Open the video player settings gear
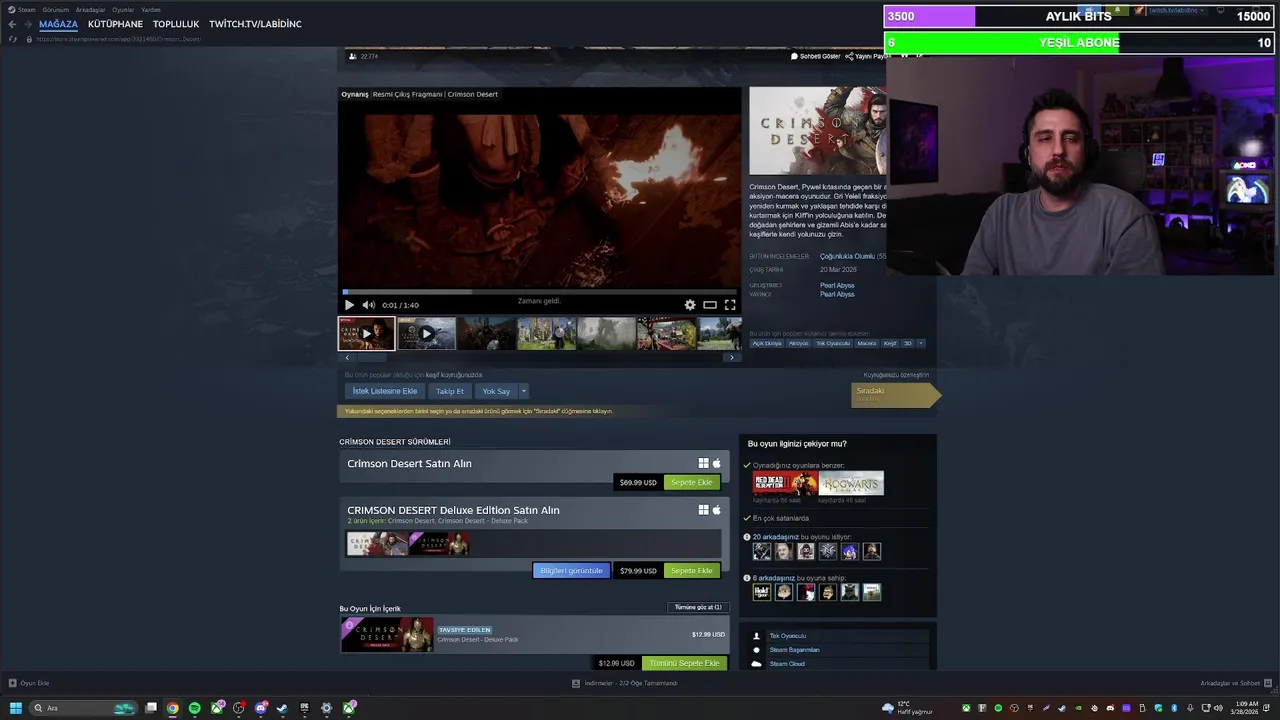Viewport: 1280px width, 720px height. [x=690, y=305]
